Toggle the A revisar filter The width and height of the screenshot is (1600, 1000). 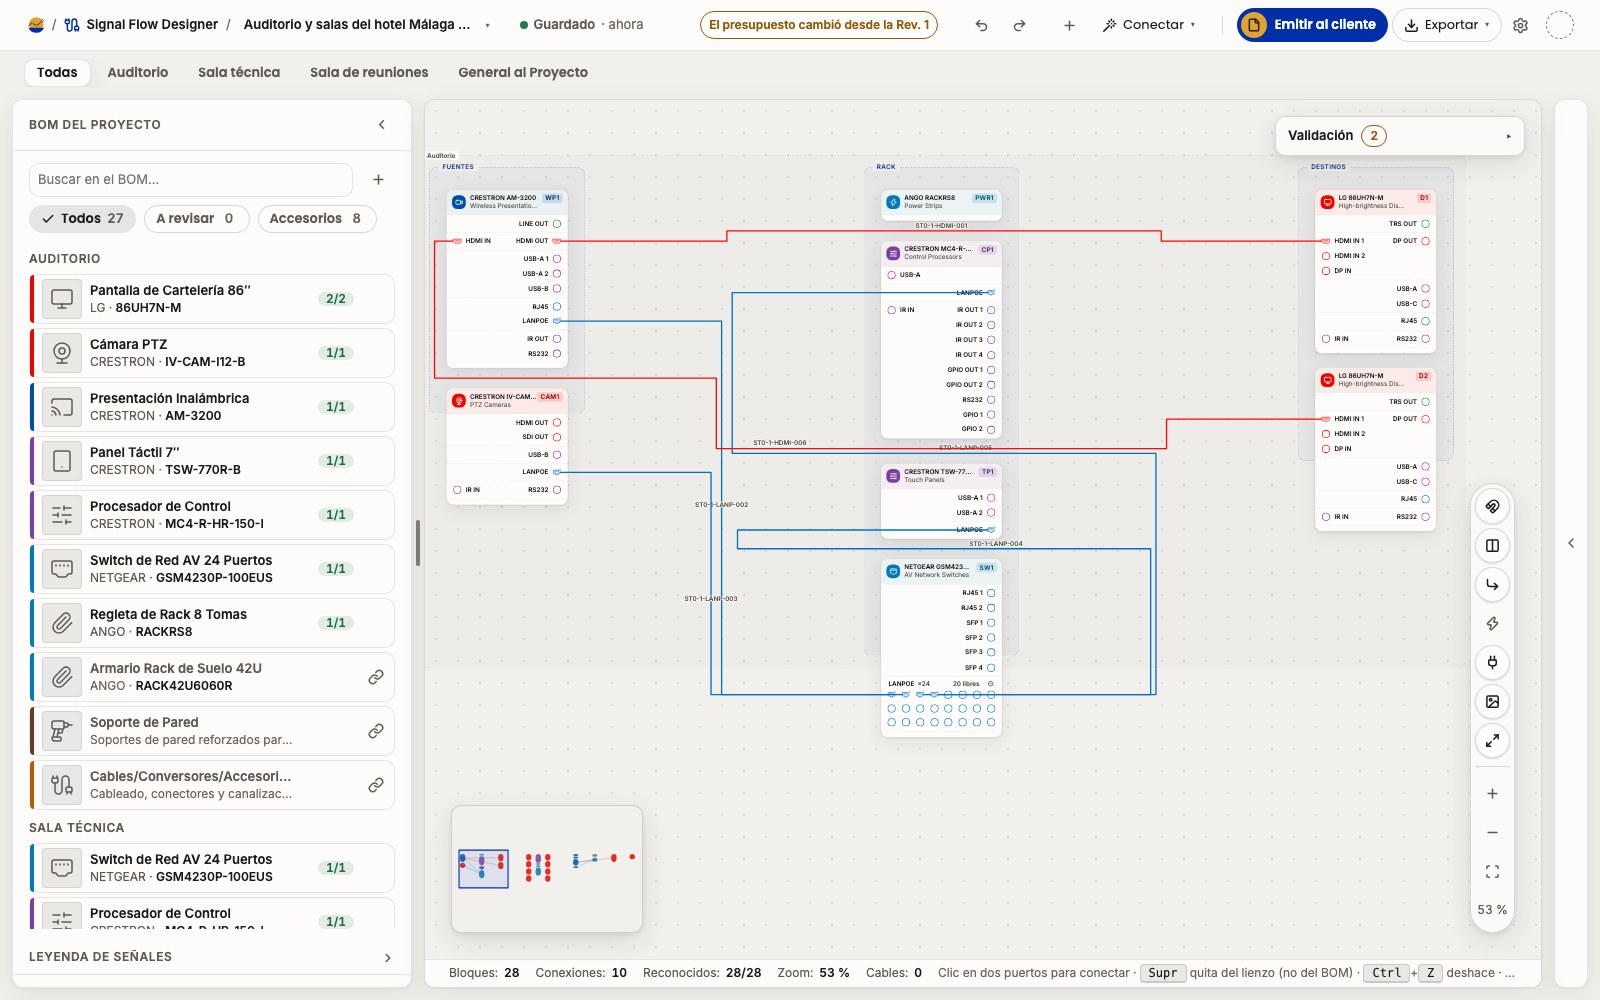[196, 219]
